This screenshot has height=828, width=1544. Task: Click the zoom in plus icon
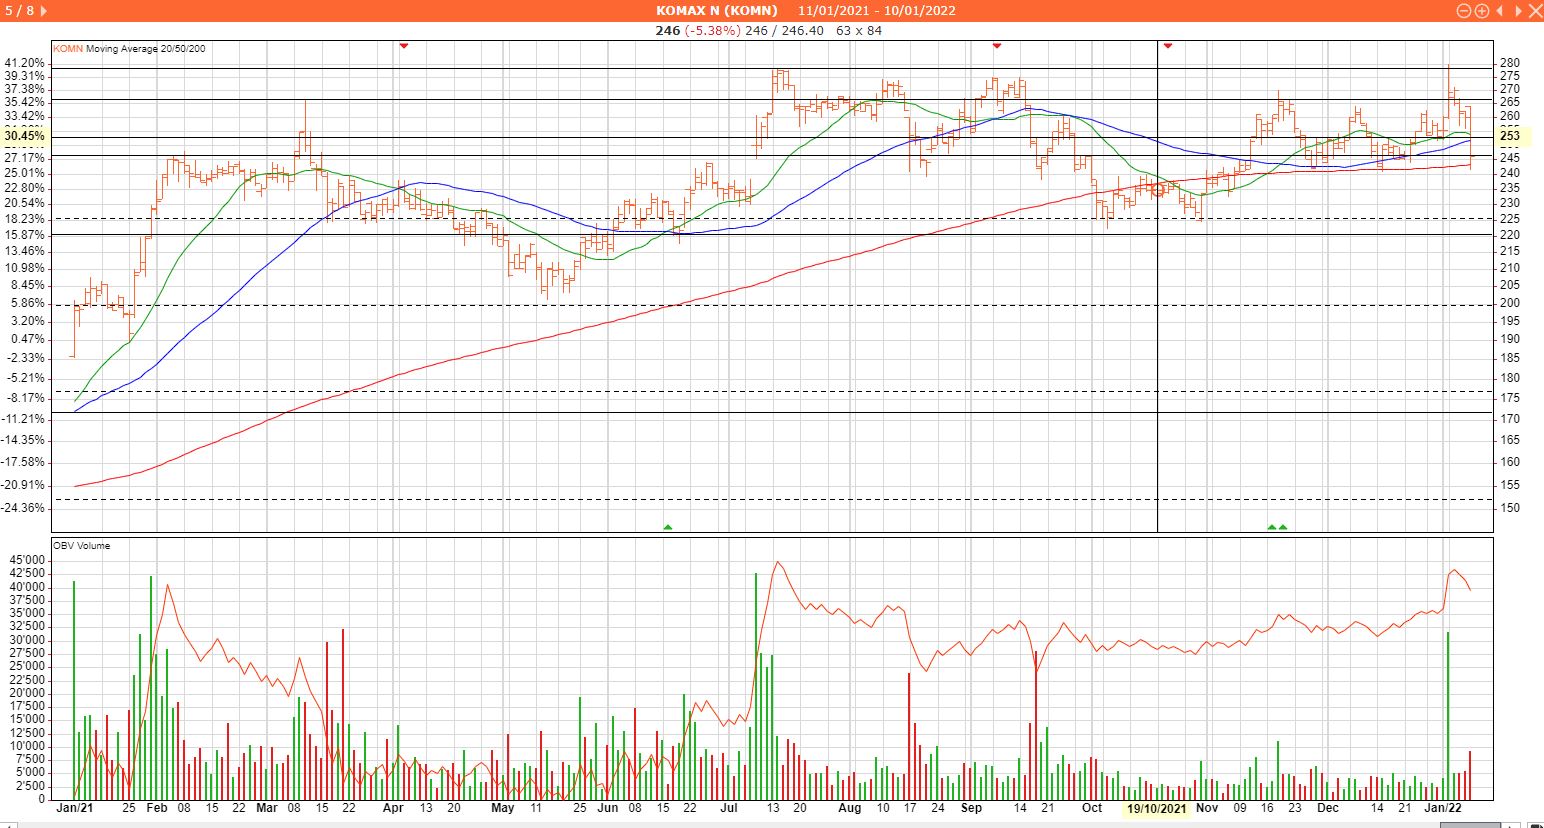coord(1481,11)
